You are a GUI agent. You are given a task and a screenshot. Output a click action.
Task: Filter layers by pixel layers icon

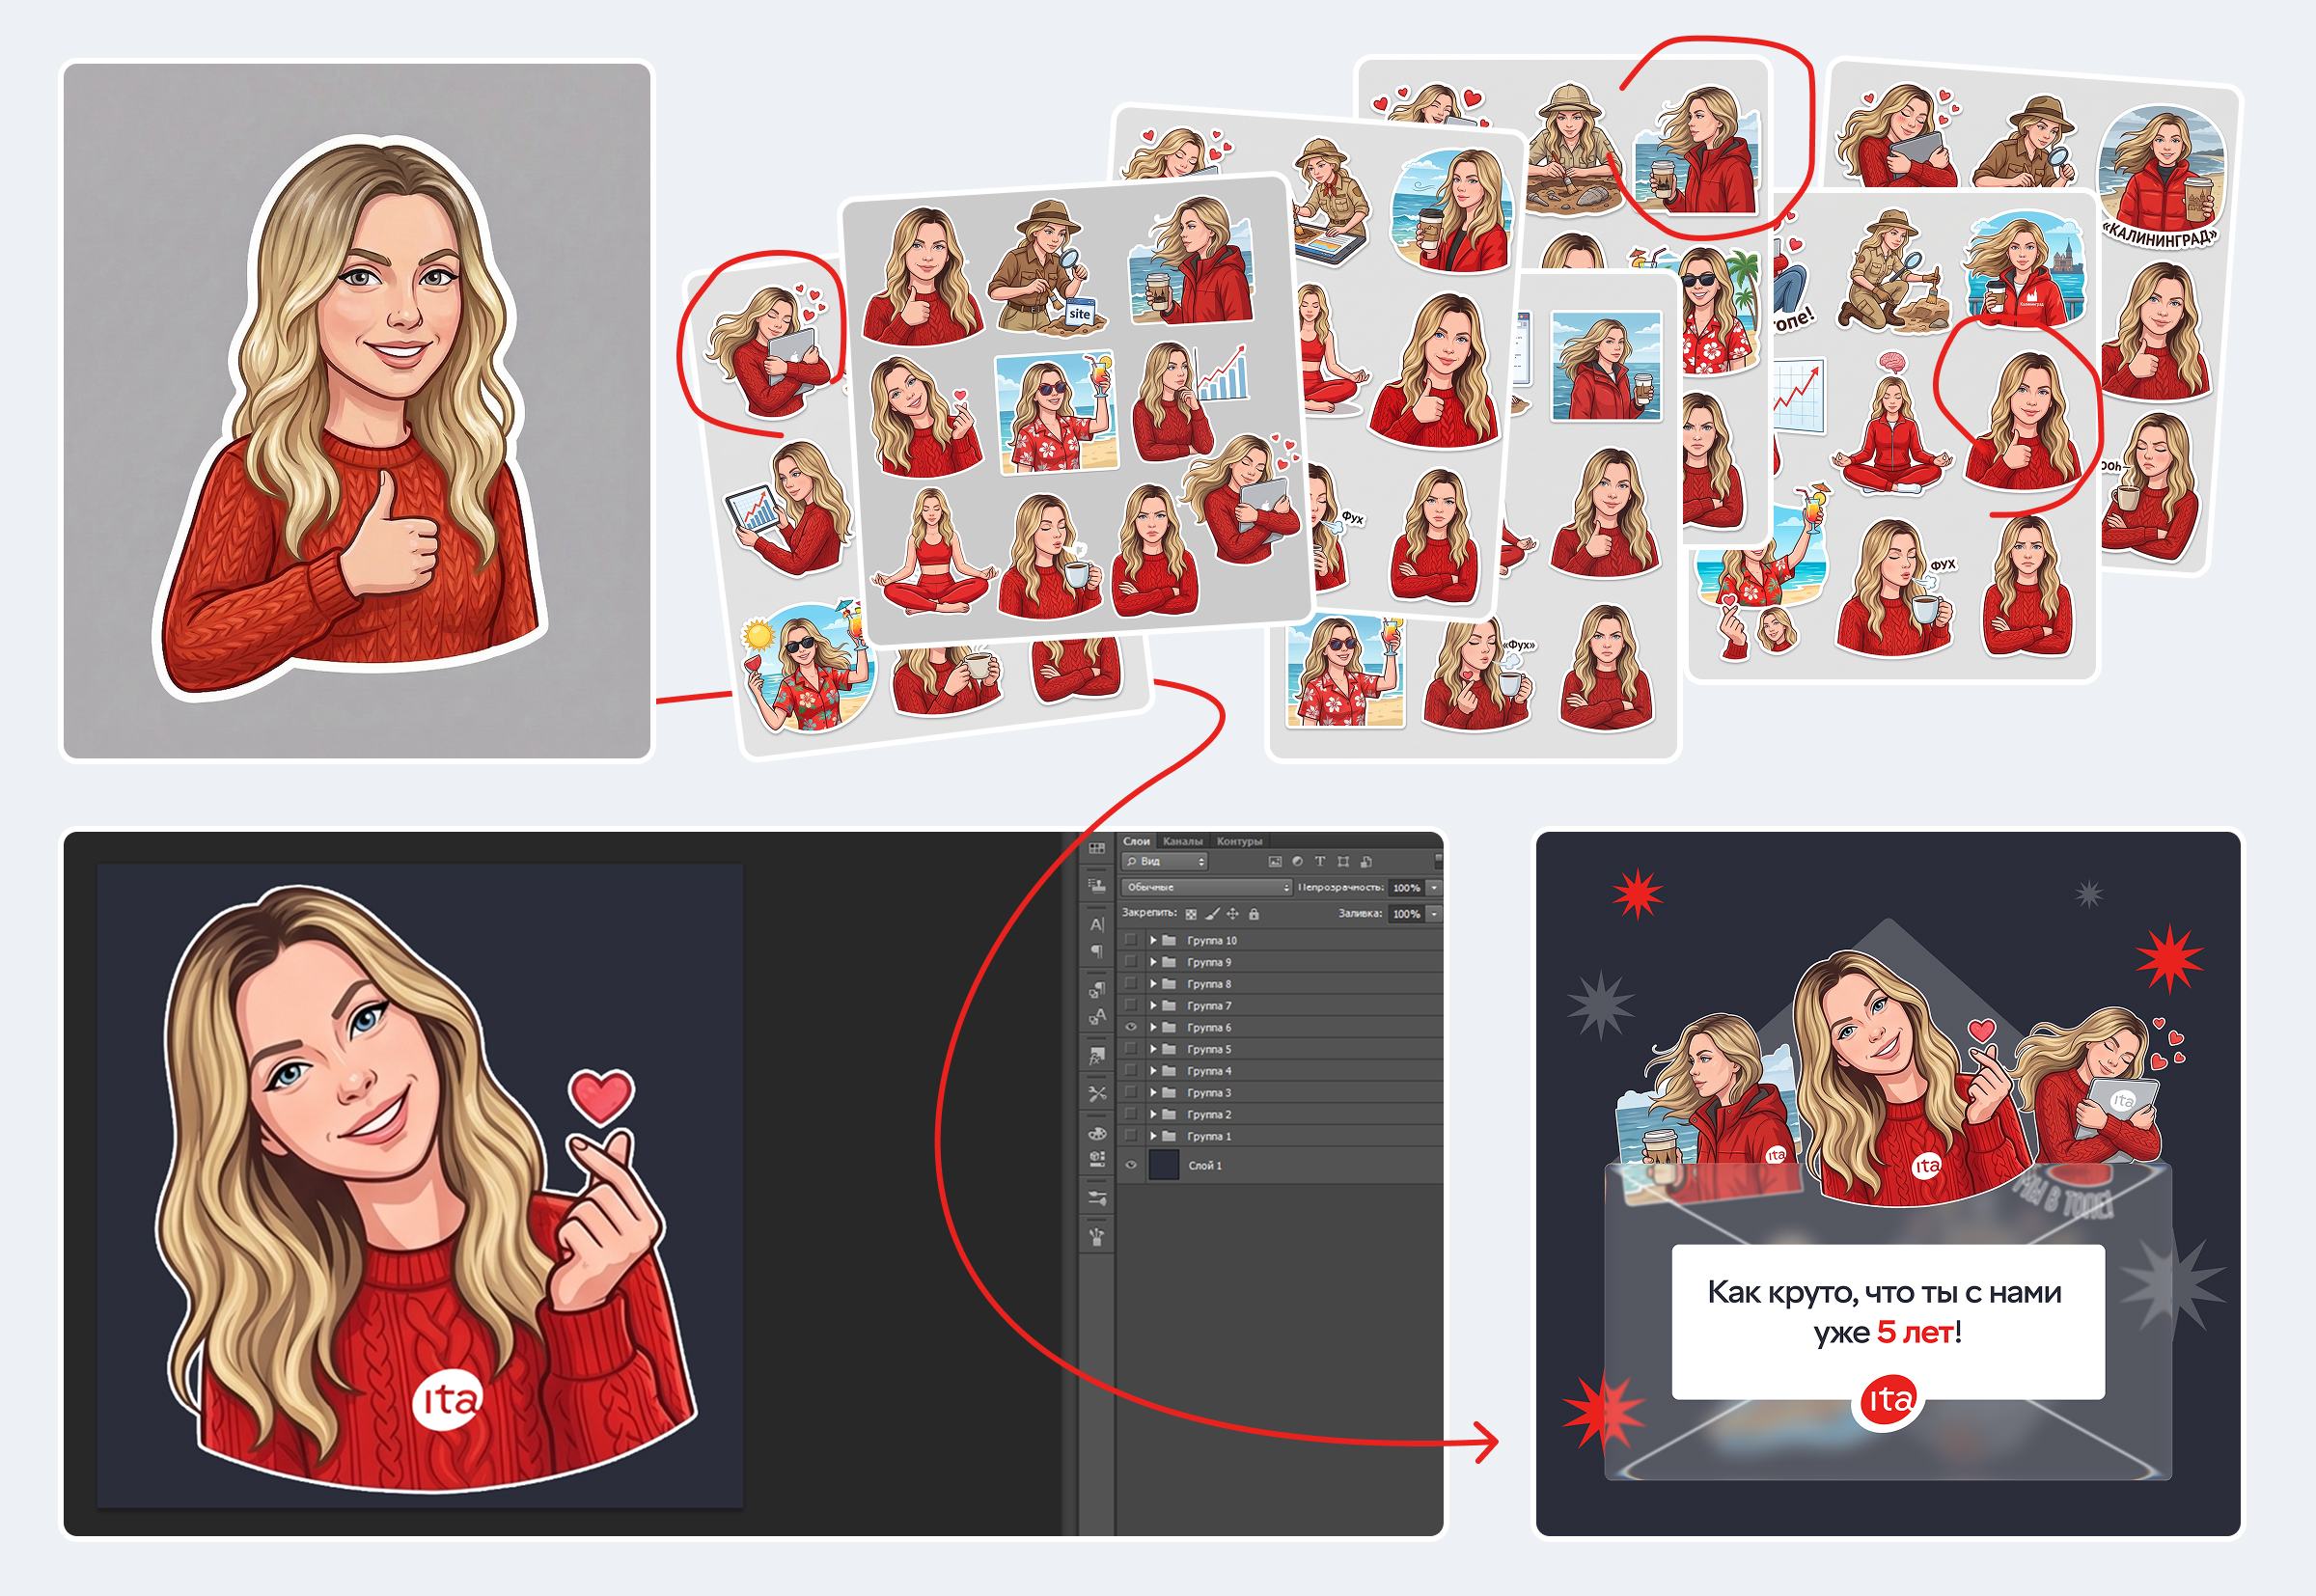click(x=1275, y=861)
